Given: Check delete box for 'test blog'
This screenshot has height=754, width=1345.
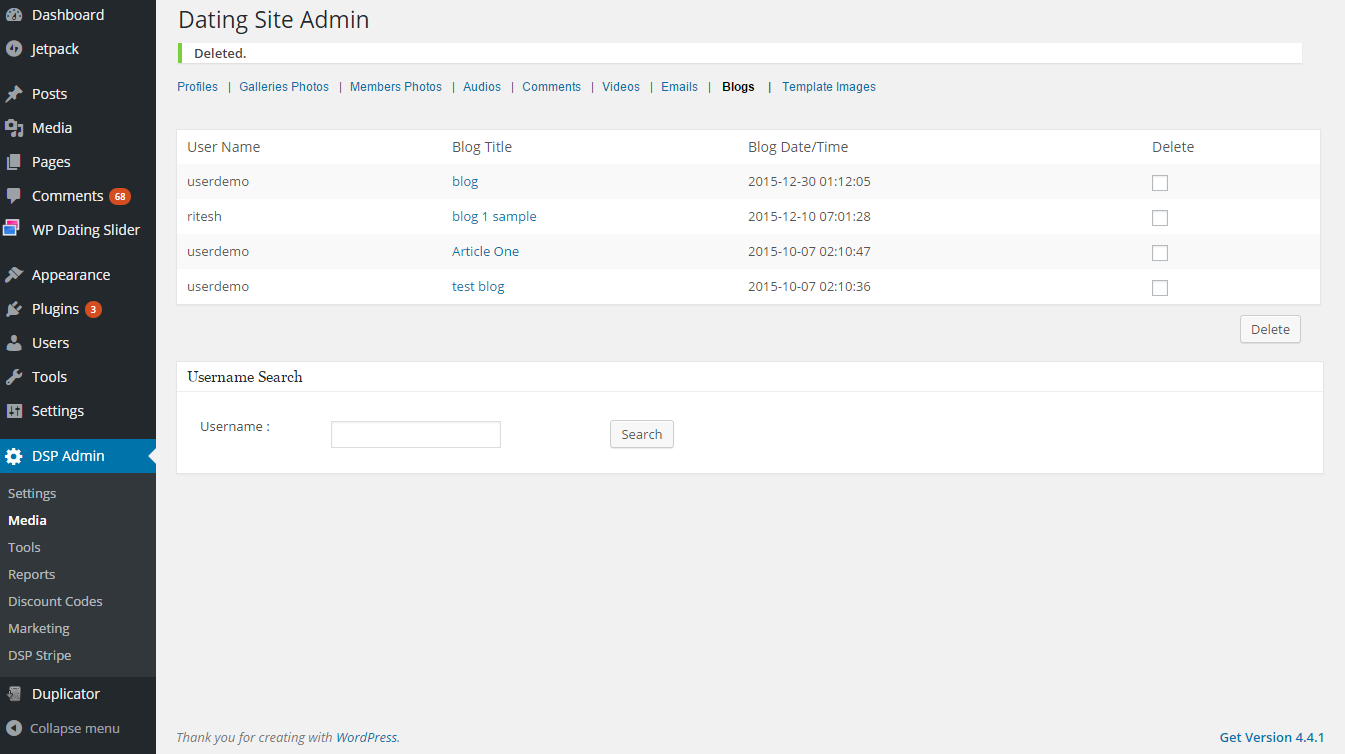Looking at the screenshot, I should (1160, 288).
